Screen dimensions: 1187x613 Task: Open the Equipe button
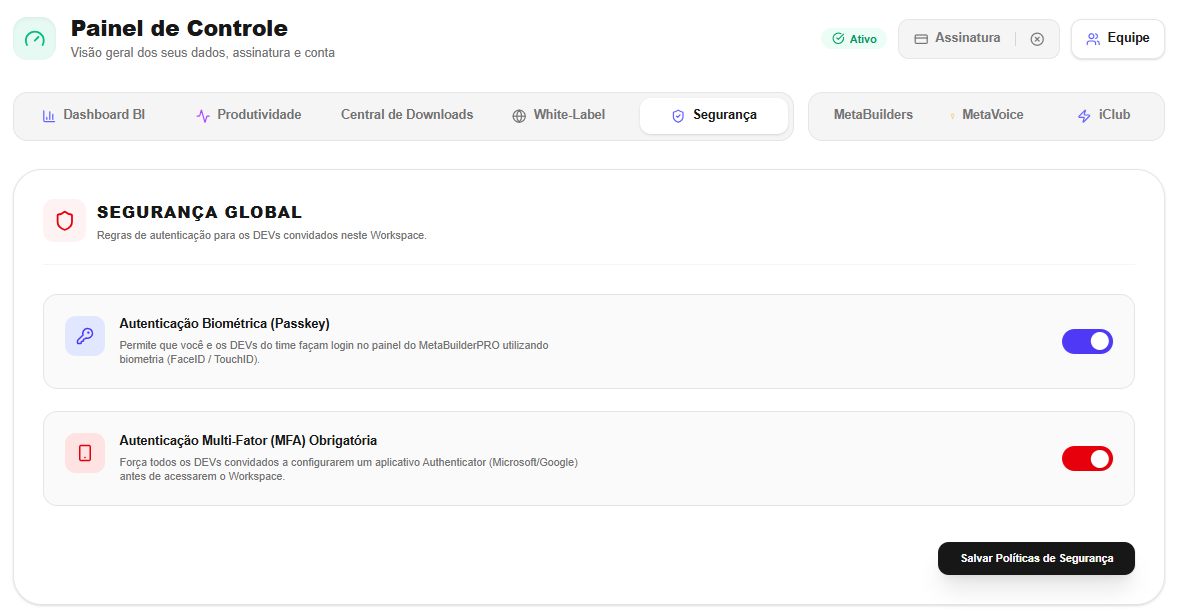coord(1117,39)
